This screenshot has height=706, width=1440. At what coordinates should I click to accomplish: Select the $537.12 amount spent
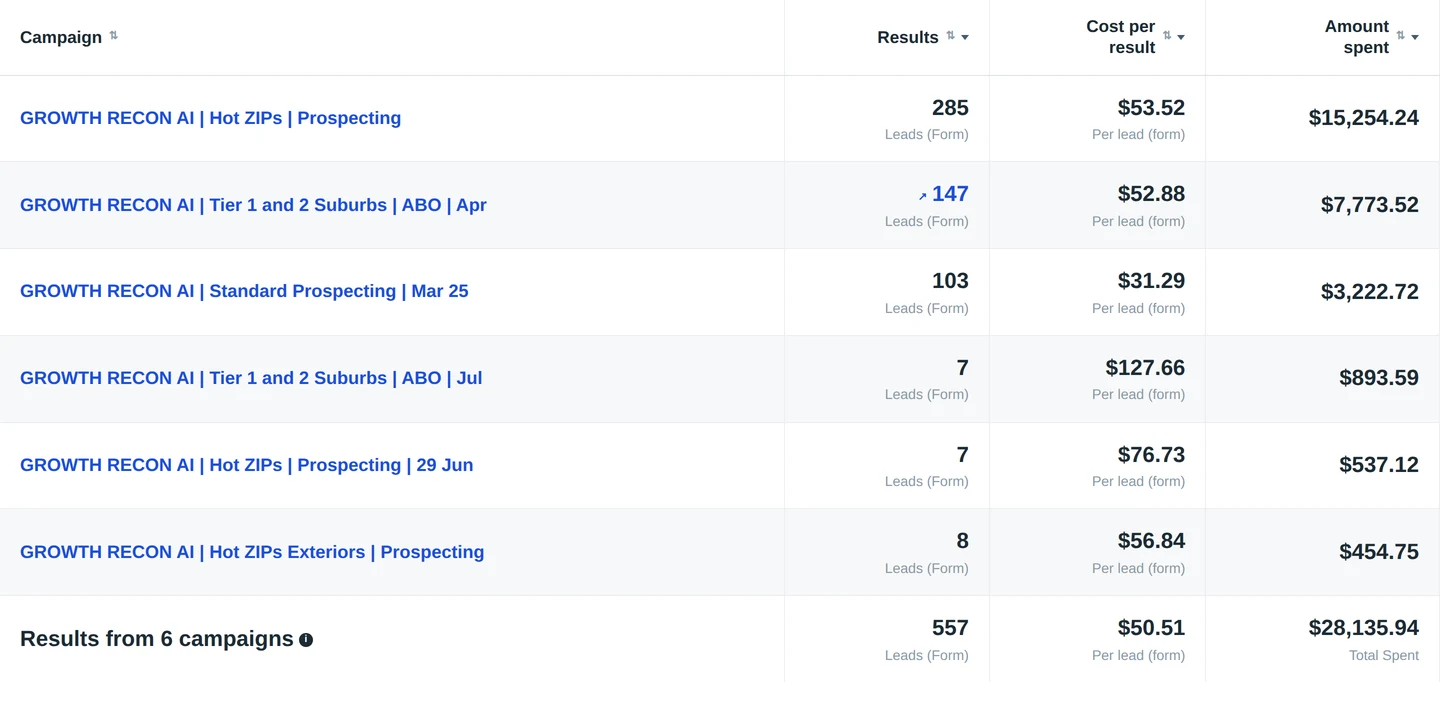(x=1379, y=465)
